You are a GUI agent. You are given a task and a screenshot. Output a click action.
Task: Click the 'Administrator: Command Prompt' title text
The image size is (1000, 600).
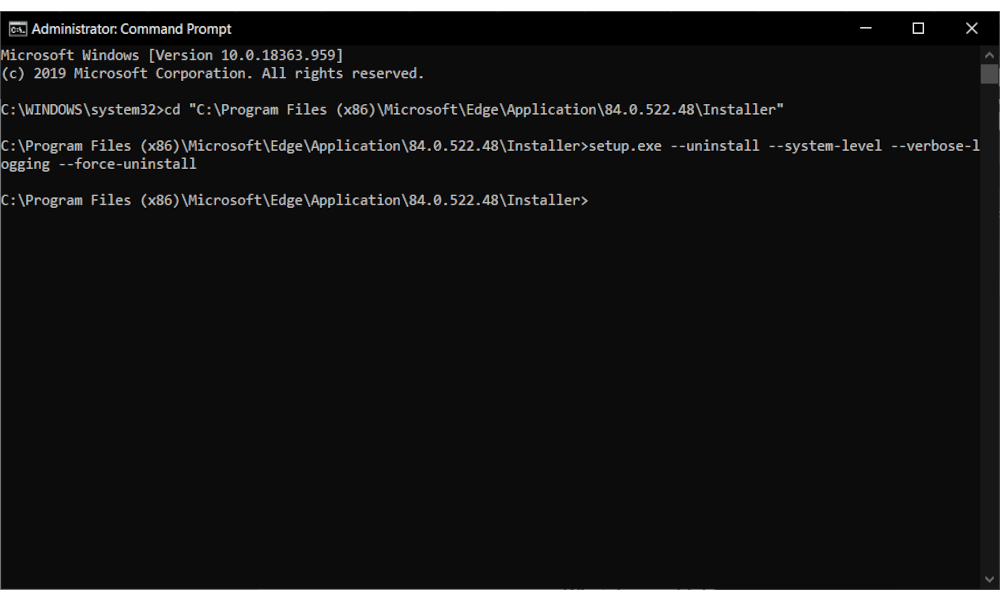click(x=131, y=29)
